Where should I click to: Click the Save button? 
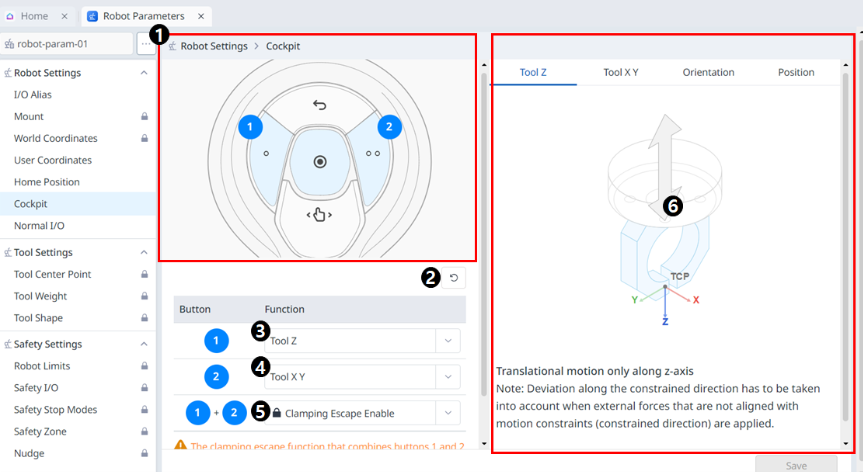(x=796, y=464)
